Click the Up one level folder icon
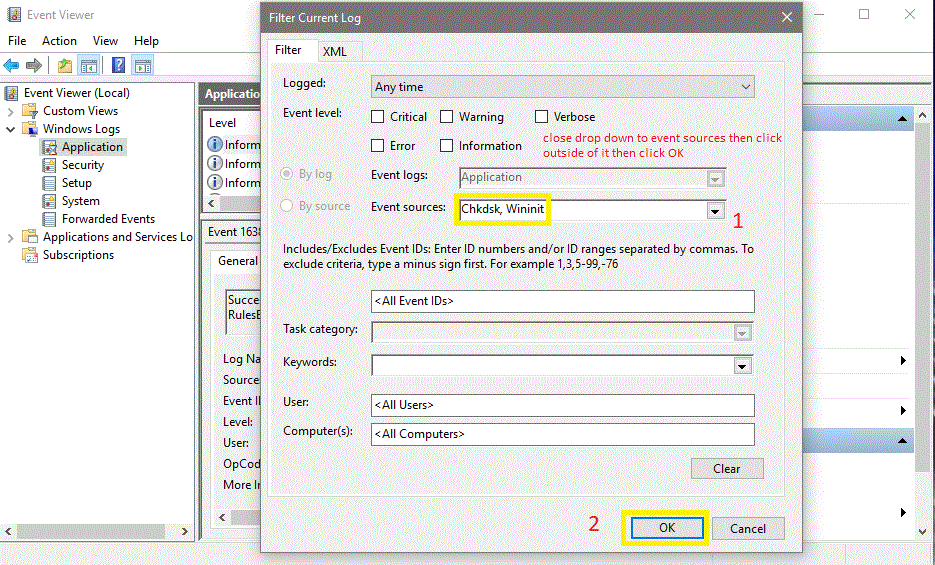 (65, 65)
